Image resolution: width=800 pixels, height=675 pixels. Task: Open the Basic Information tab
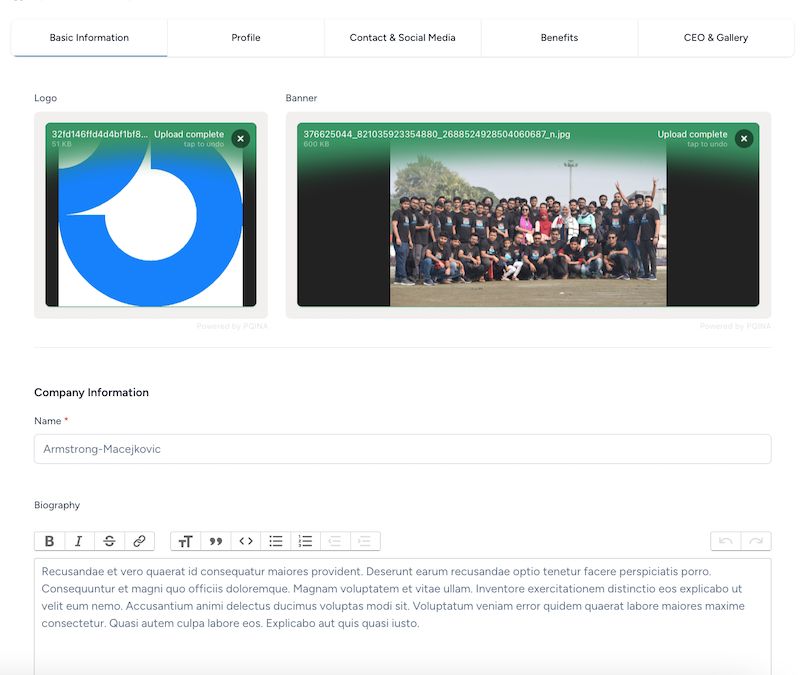coord(89,38)
